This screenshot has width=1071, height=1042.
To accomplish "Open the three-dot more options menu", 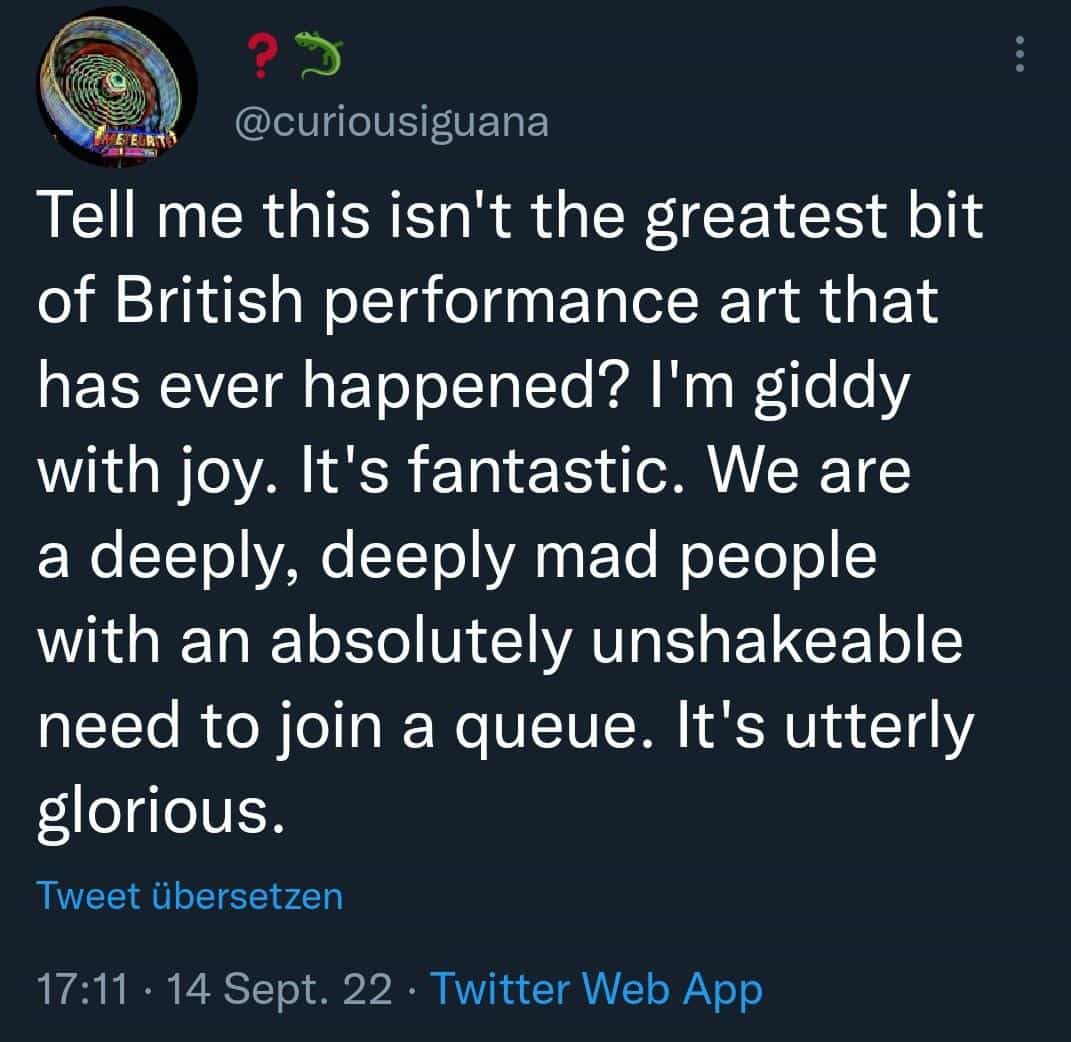I will pyautogui.click(x=1020, y=54).
